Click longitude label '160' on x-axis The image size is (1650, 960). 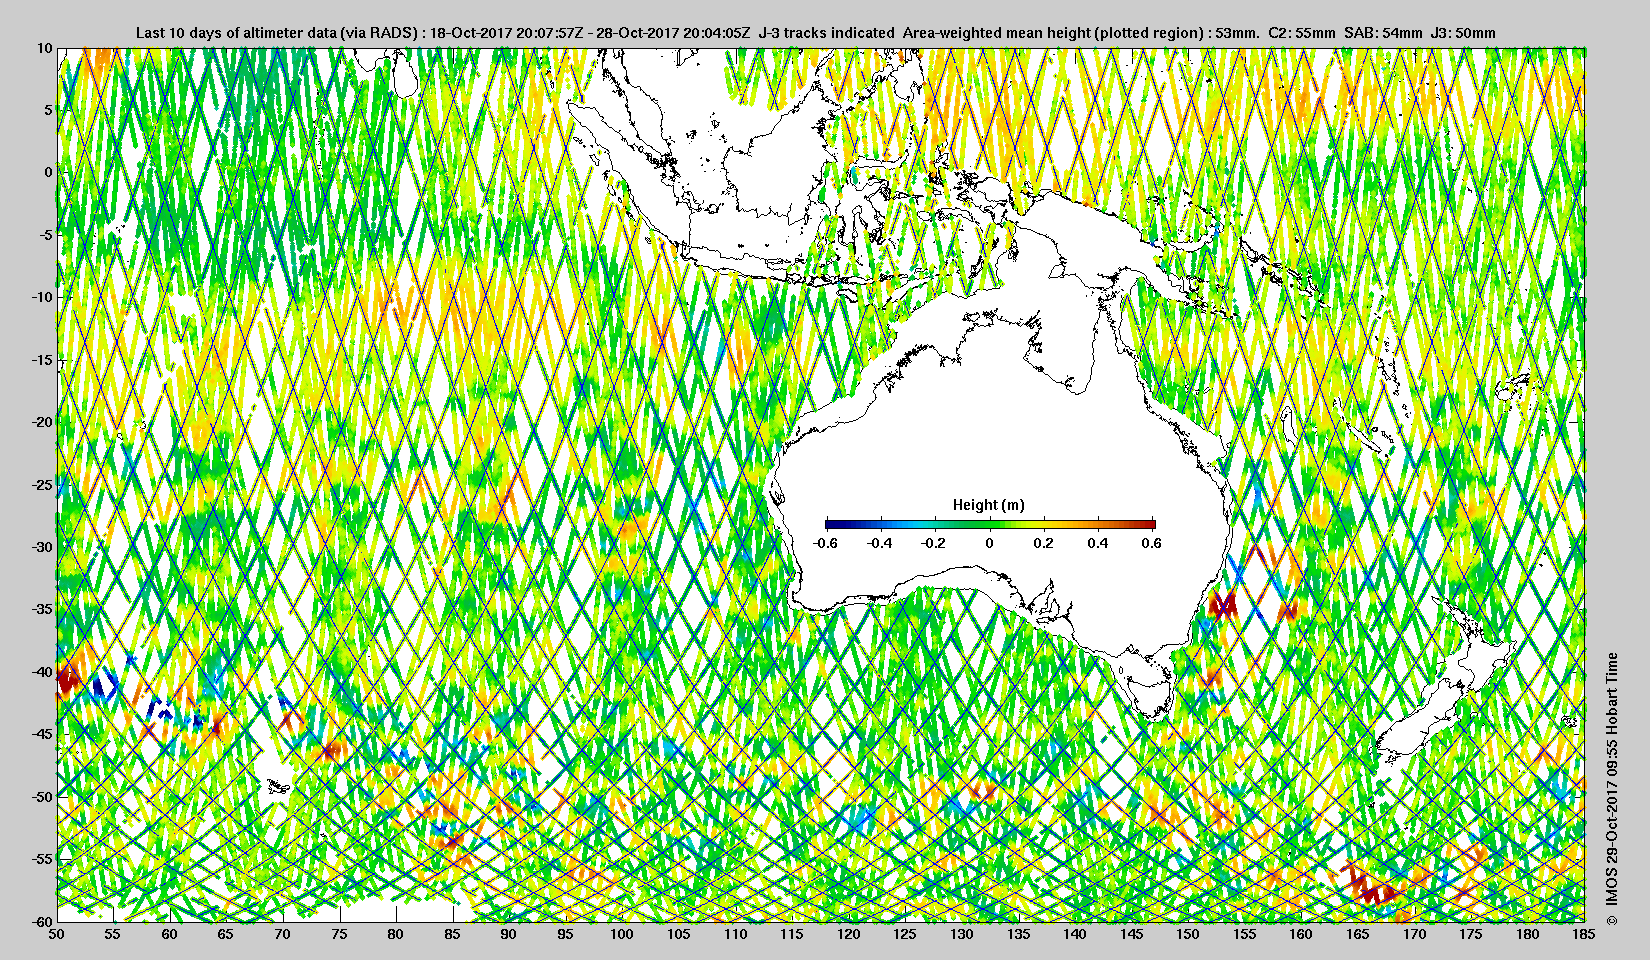[1301, 934]
